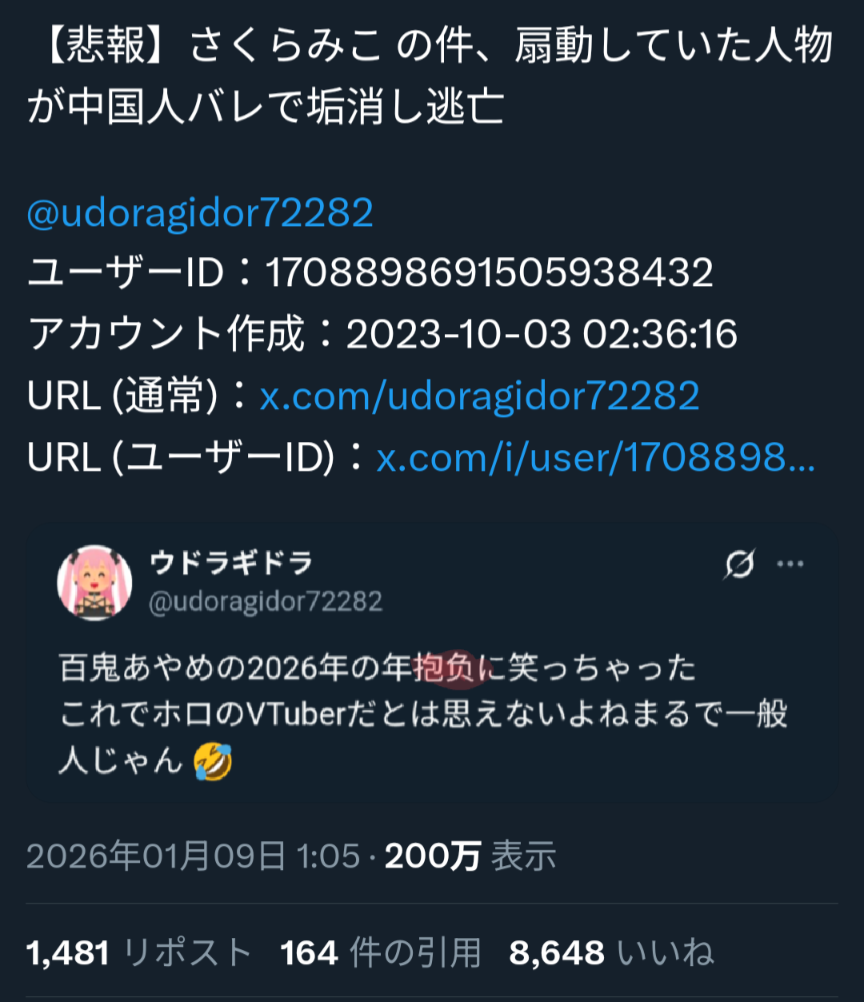Open quoted post text about 百鬼あやめ

point(423,714)
